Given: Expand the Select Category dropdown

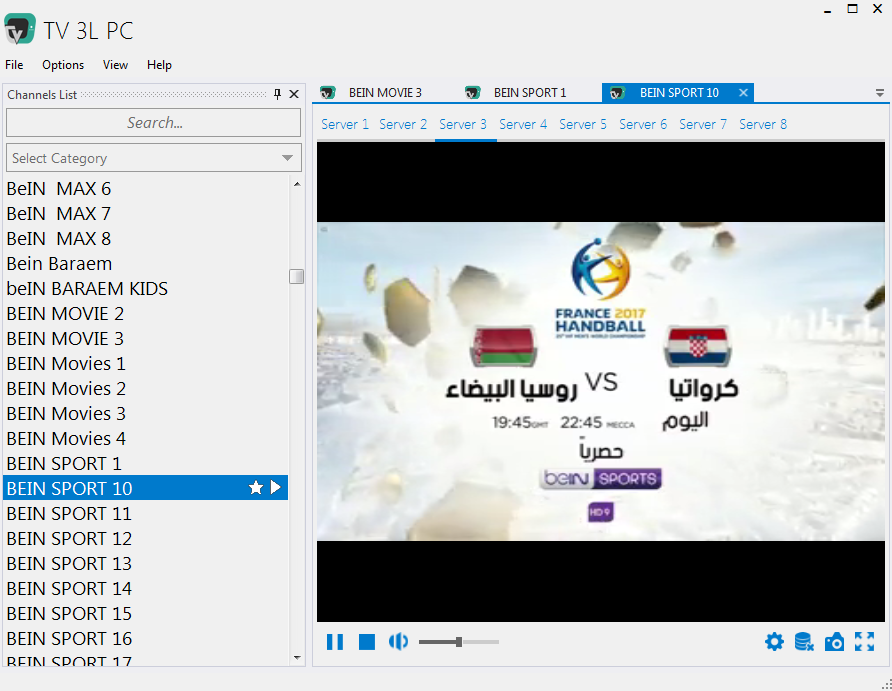Looking at the screenshot, I should [287, 158].
